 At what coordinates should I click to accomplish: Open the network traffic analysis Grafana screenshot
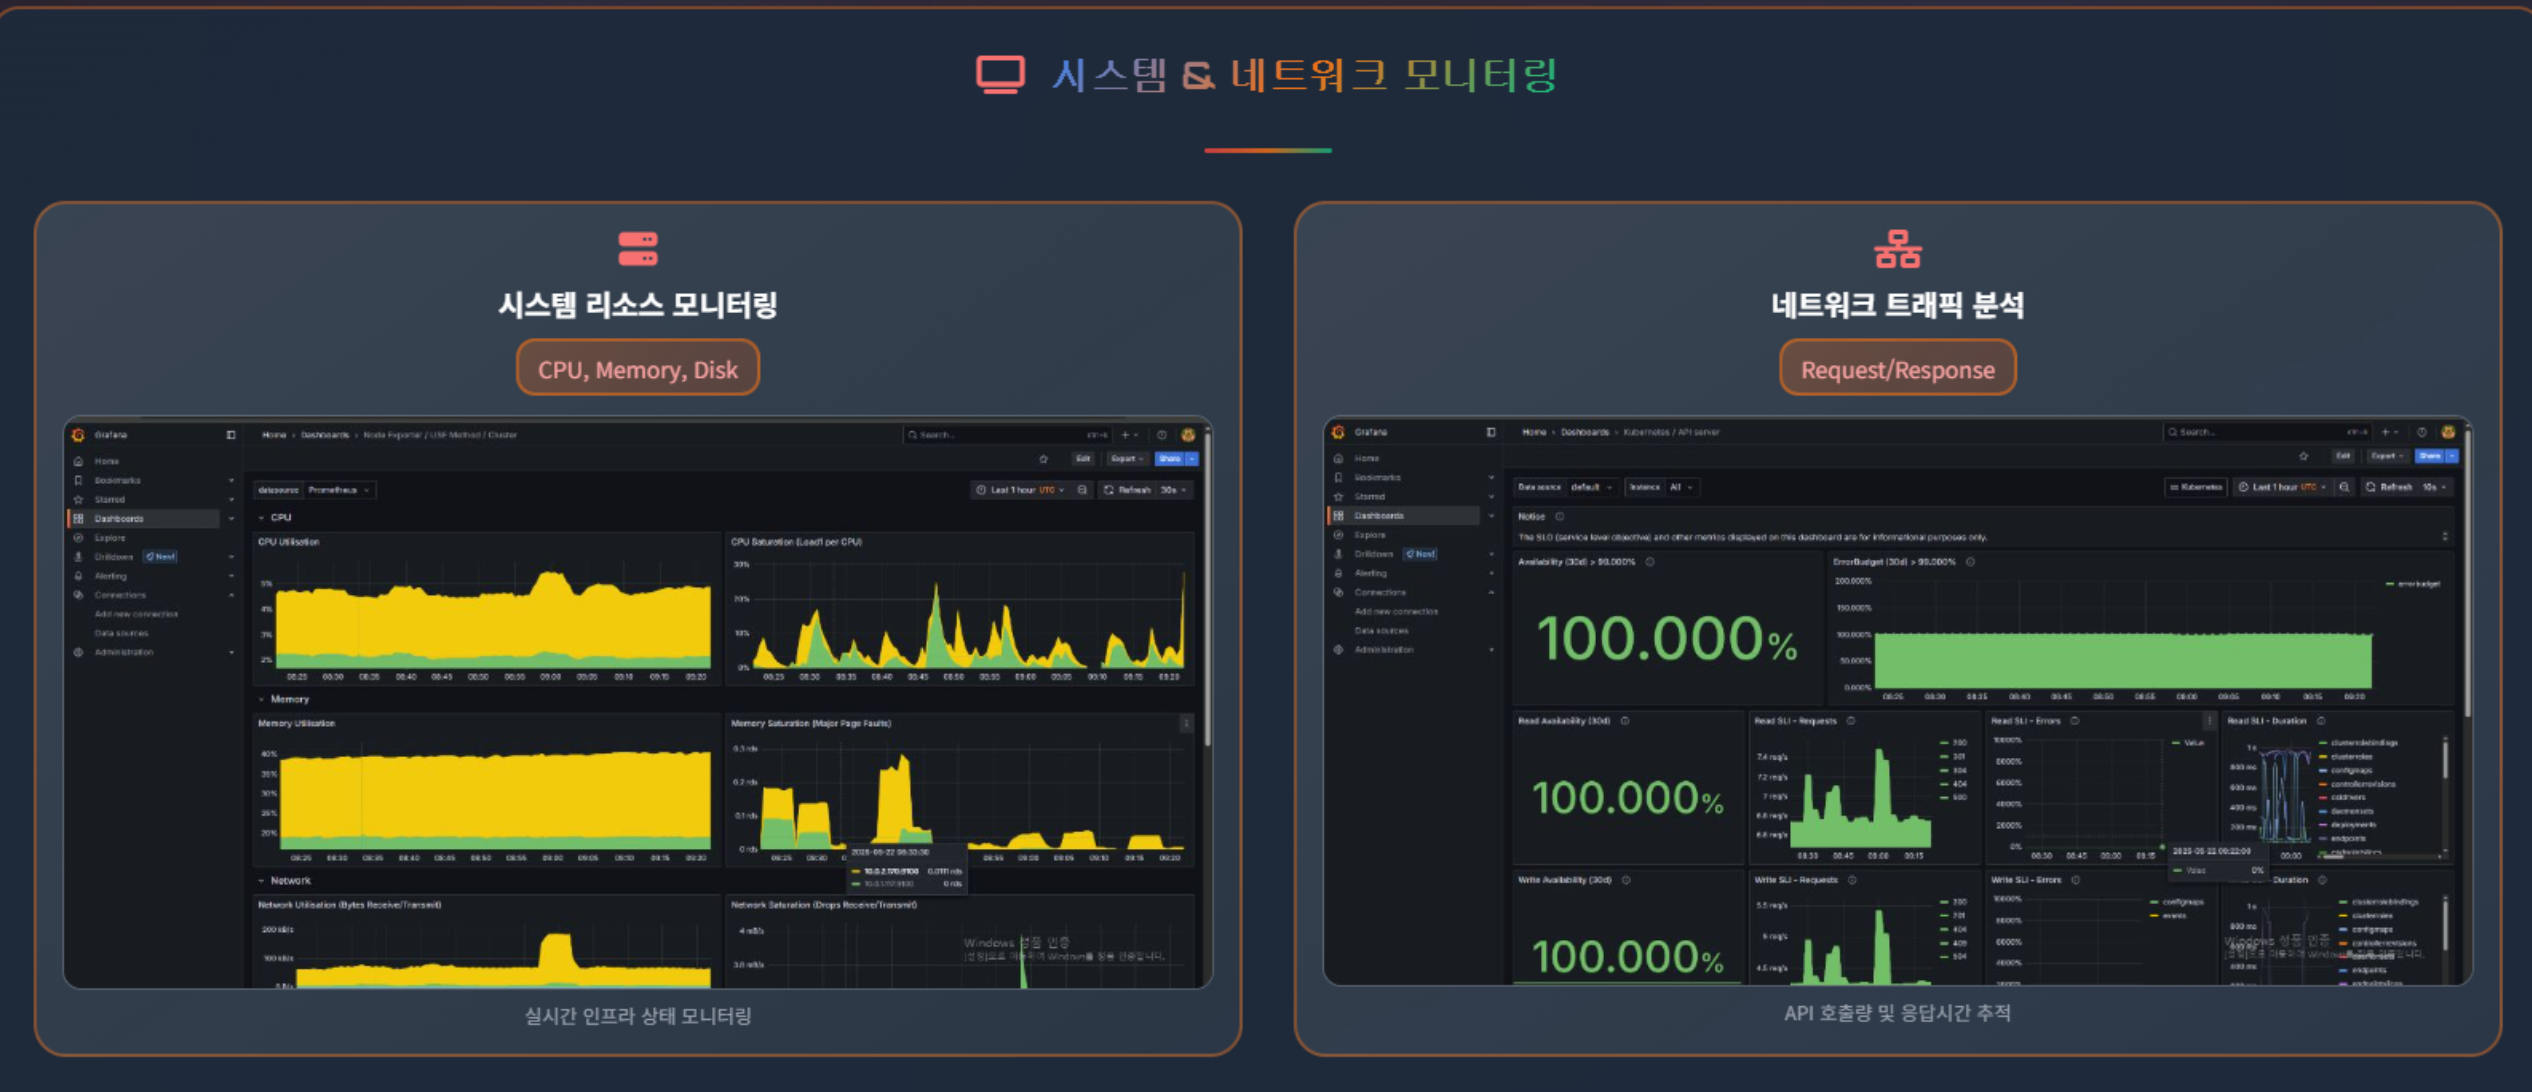(x=1897, y=701)
